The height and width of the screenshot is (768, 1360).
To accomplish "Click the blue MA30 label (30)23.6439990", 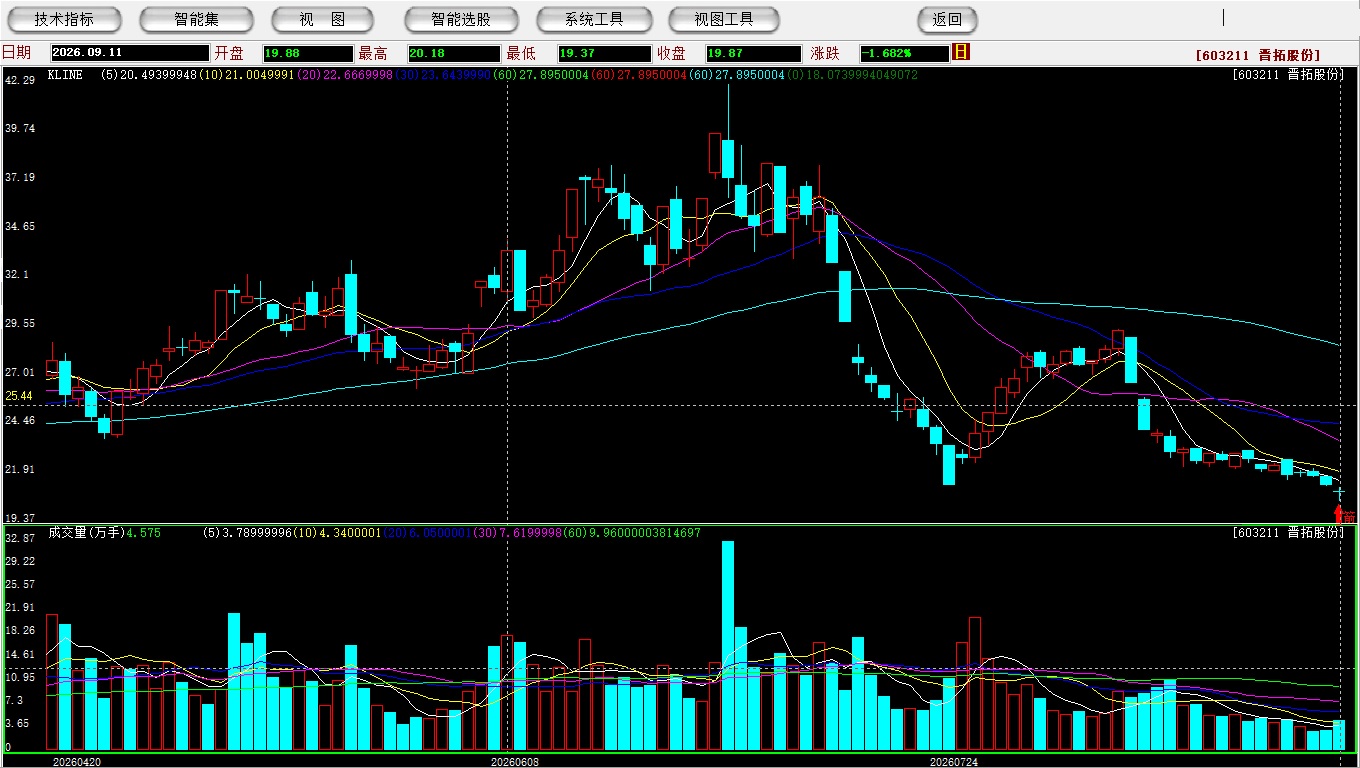I will 443,75.
